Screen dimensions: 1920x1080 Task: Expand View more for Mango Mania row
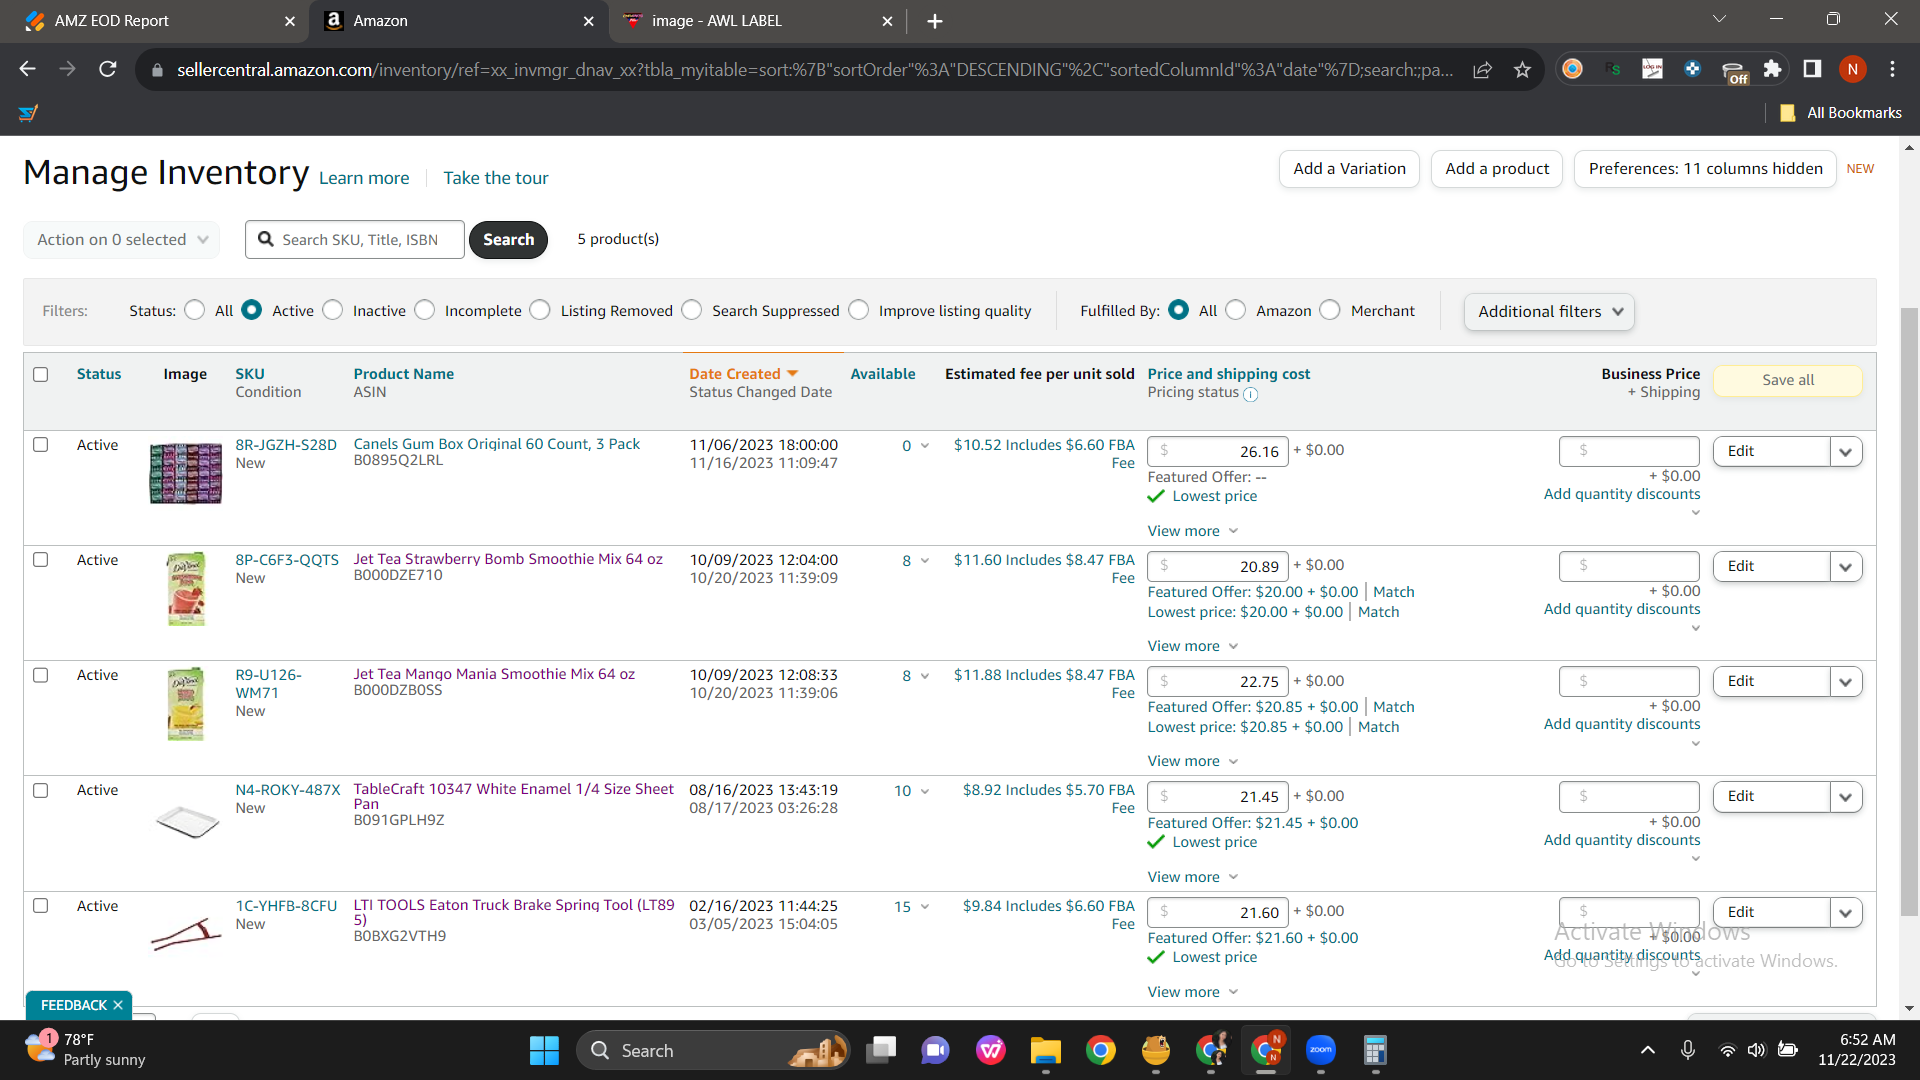[1193, 761]
